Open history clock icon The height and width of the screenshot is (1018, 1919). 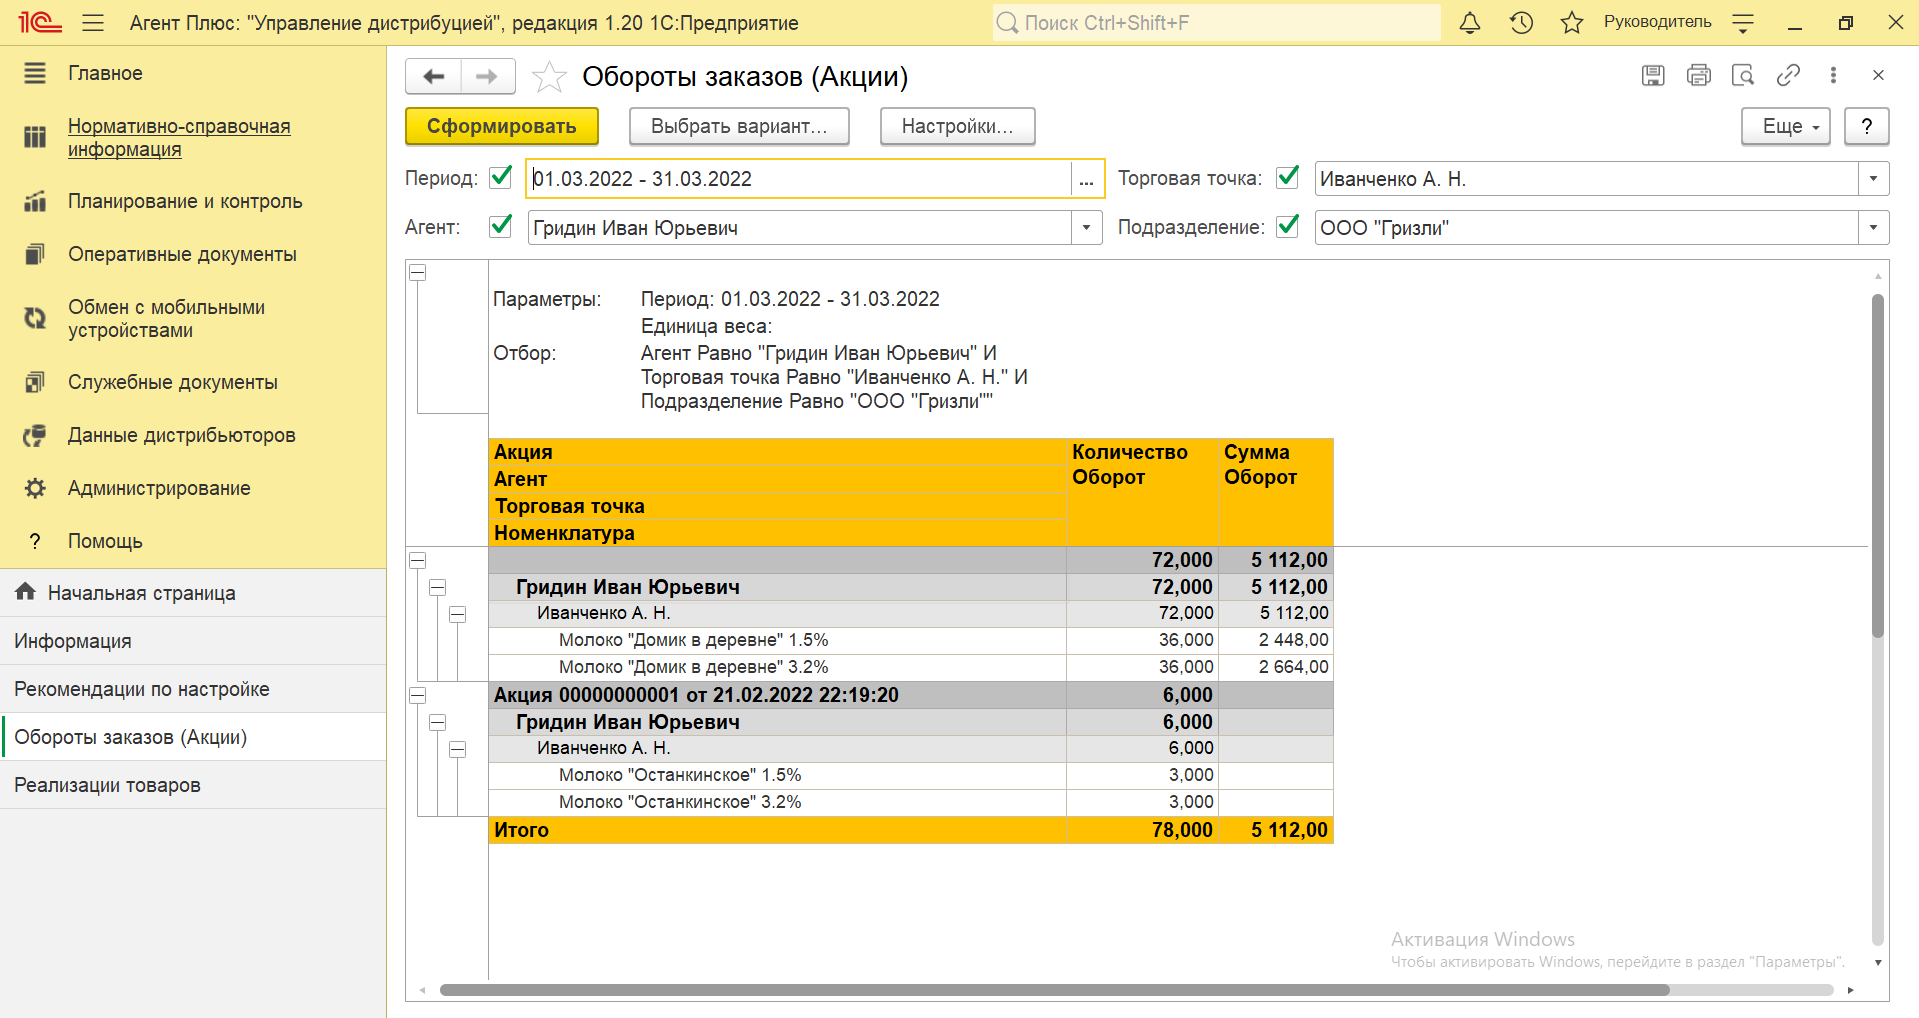[1521, 22]
